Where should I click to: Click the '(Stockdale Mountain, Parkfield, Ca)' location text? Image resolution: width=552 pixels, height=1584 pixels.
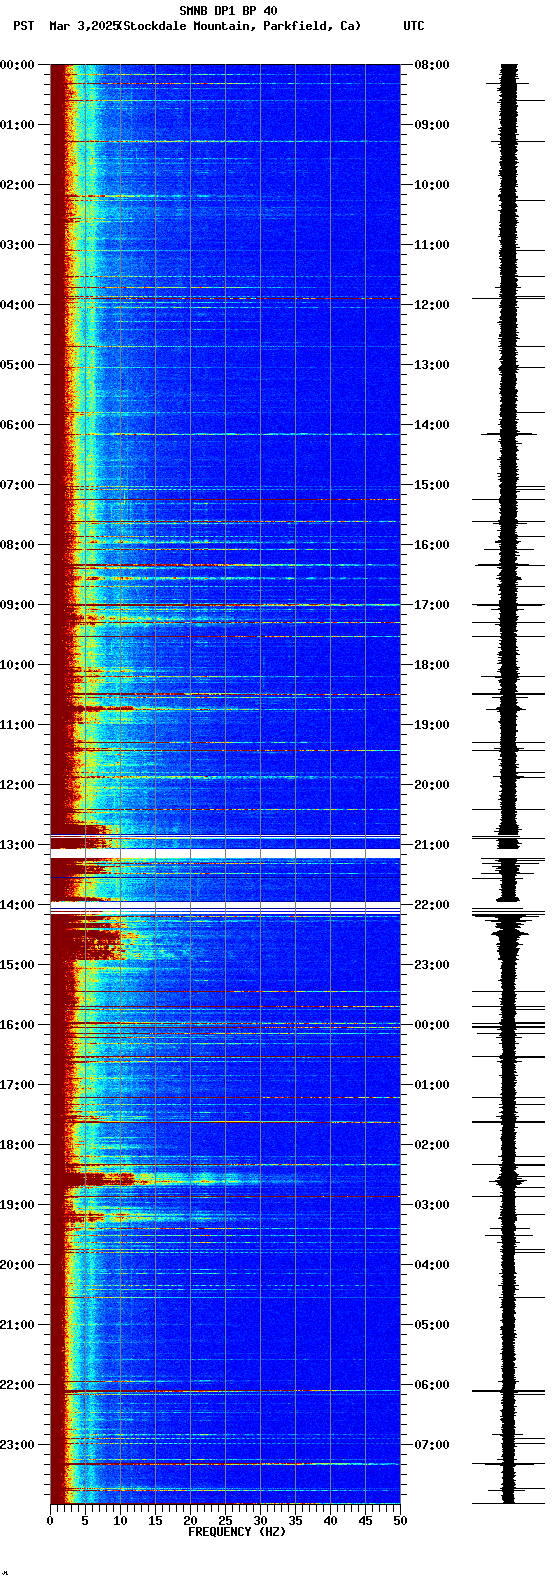239,26
